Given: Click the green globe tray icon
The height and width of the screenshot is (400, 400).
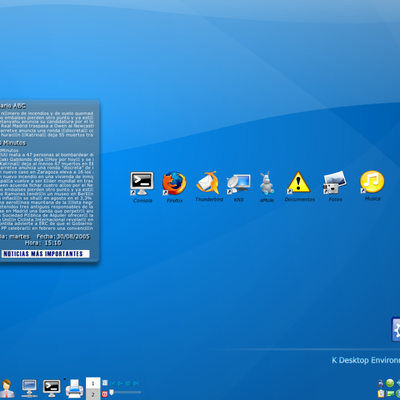Looking at the screenshot, I should [x=390, y=383].
